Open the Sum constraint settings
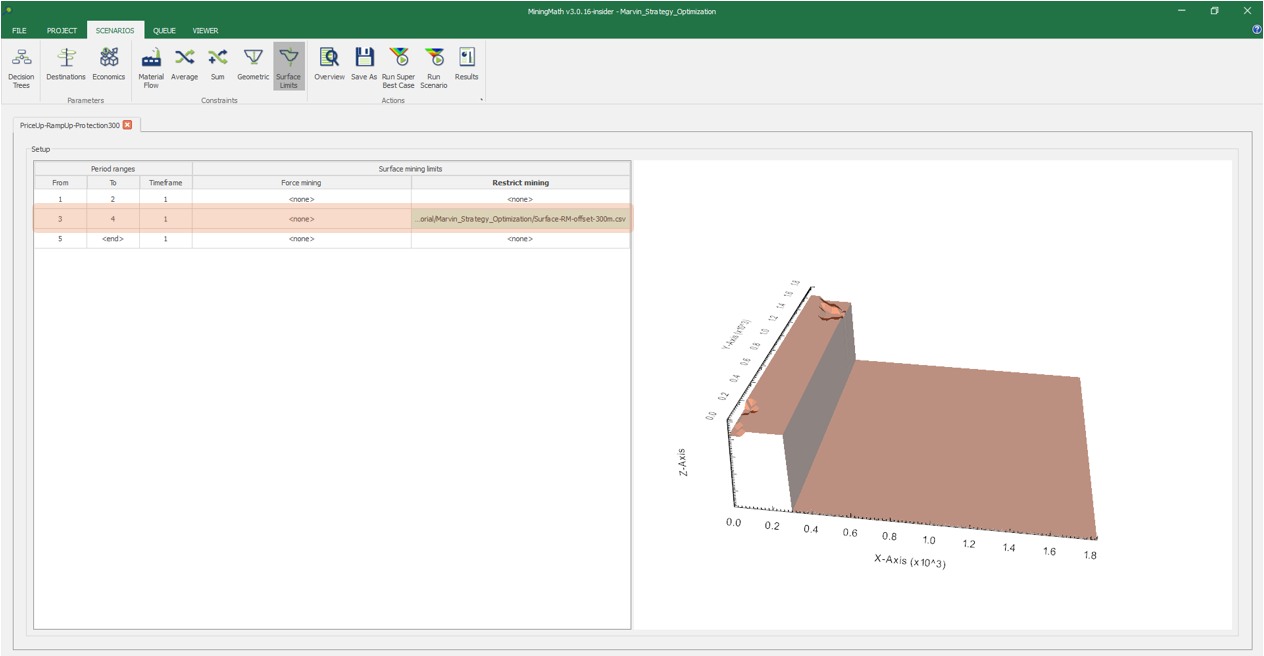This screenshot has height=656, width=1264. click(217, 64)
